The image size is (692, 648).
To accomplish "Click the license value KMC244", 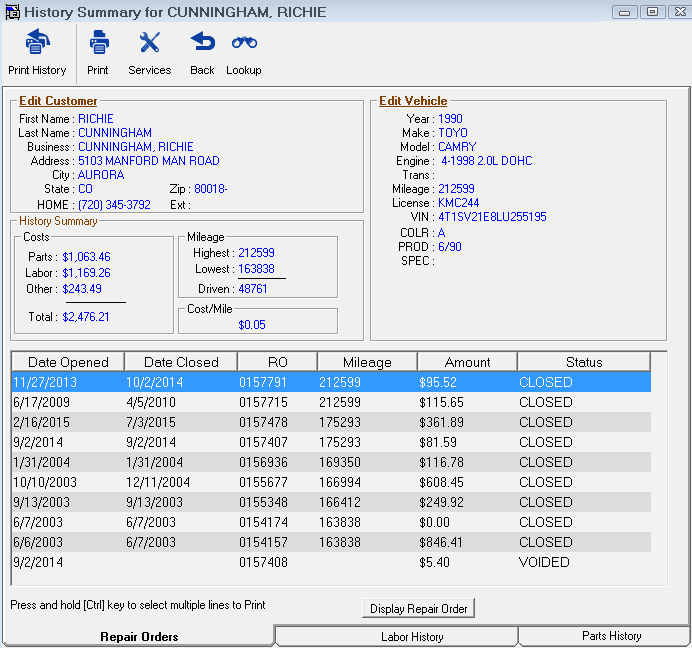I will pyautogui.click(x=459, y=203).
